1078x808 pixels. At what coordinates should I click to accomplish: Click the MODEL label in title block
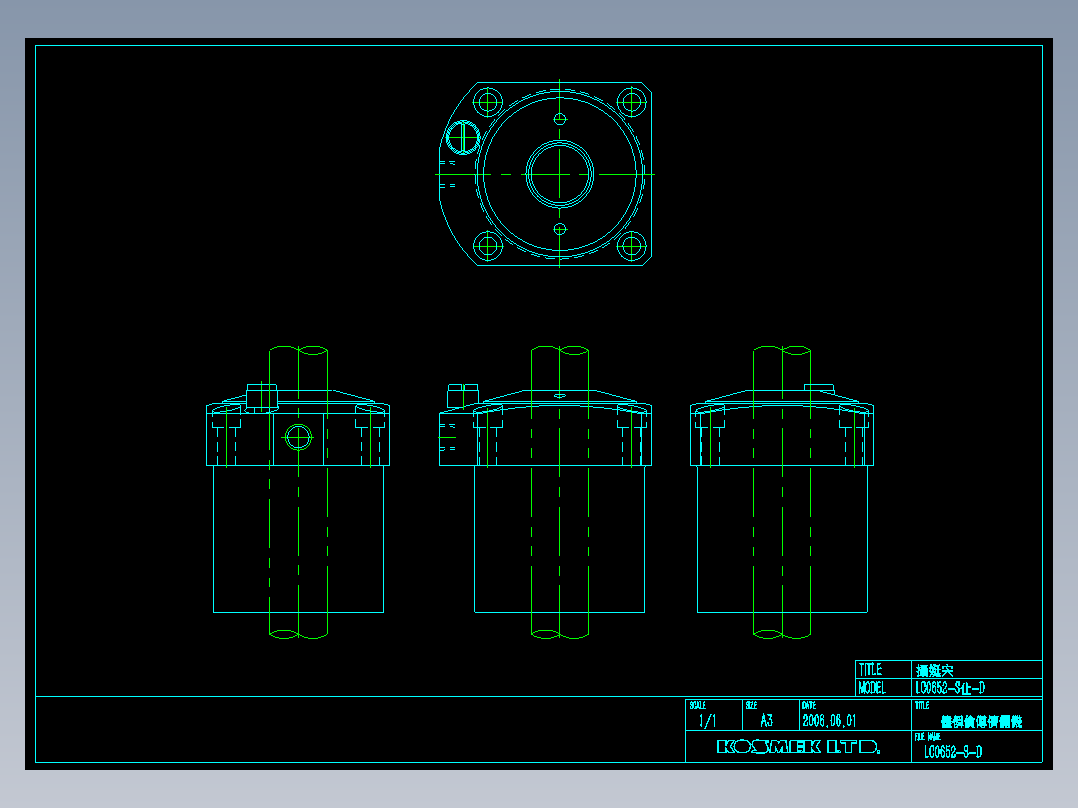872,688
